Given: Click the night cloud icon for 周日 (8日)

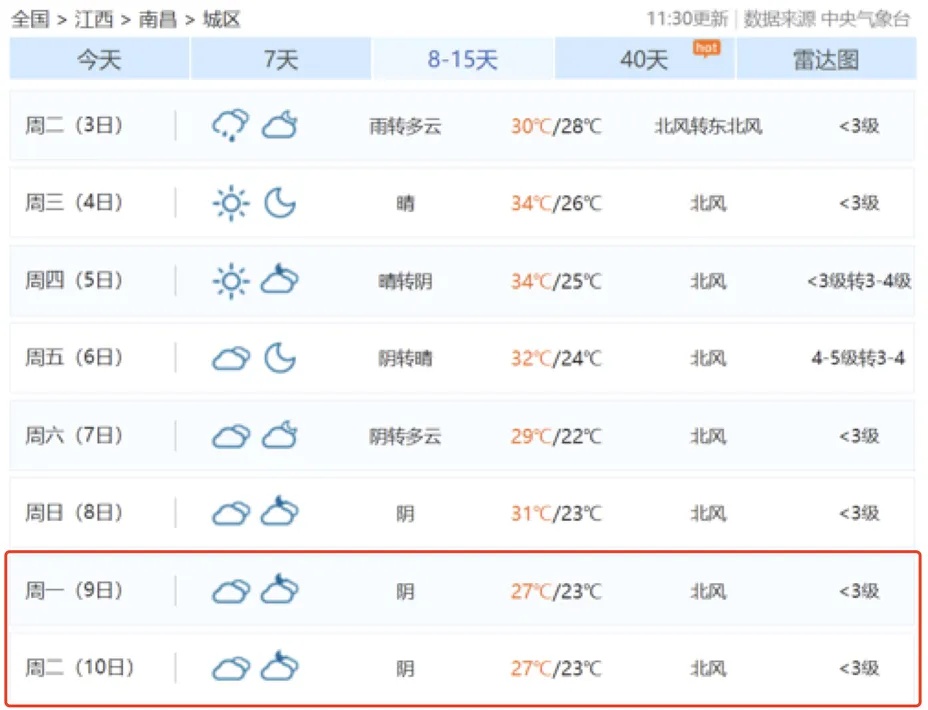Looking at the screenshot, I should point(280,513).
